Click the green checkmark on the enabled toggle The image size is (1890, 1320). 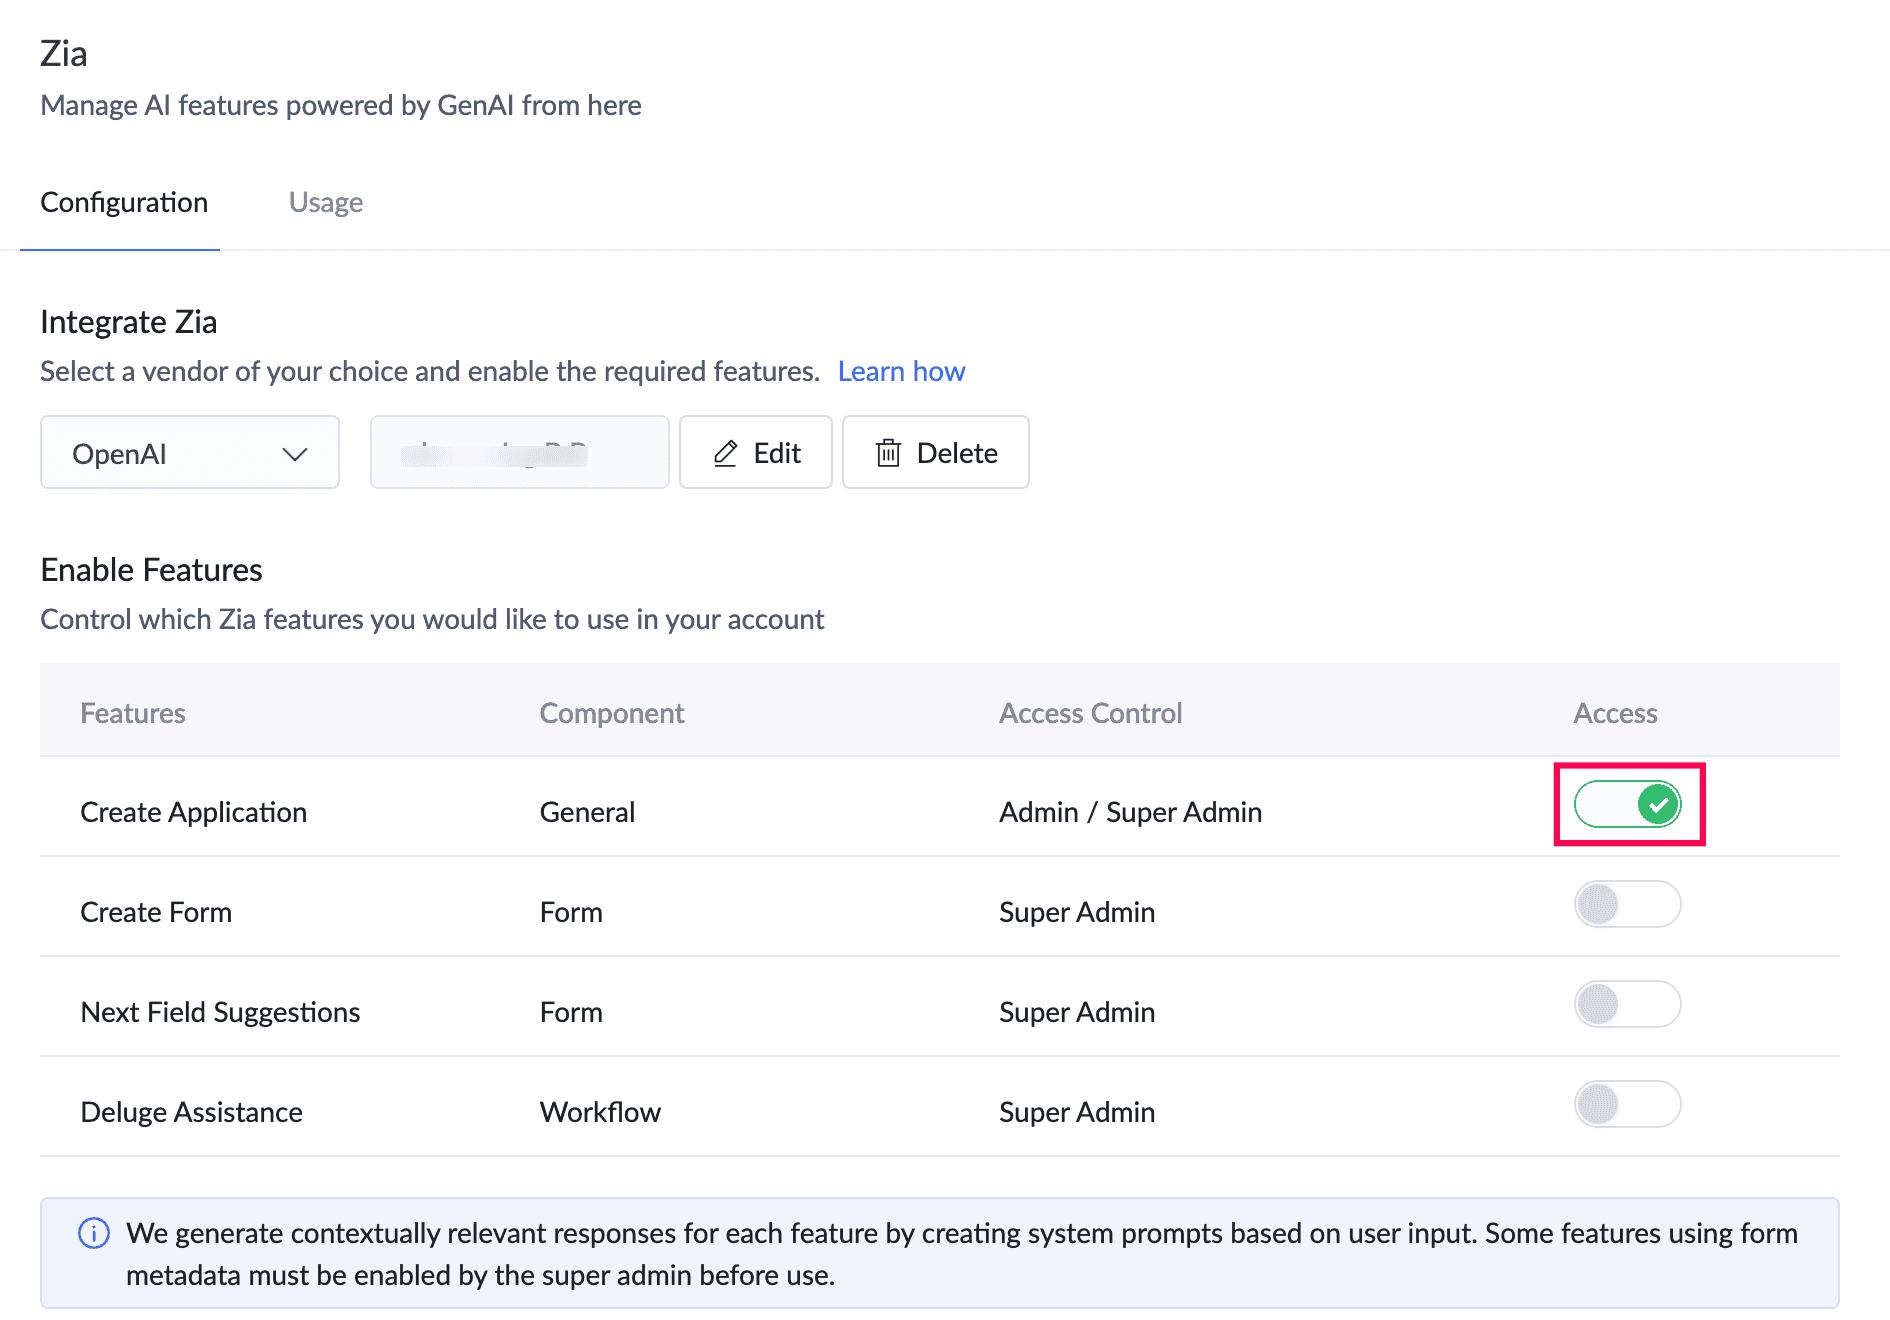(1658, 804)
